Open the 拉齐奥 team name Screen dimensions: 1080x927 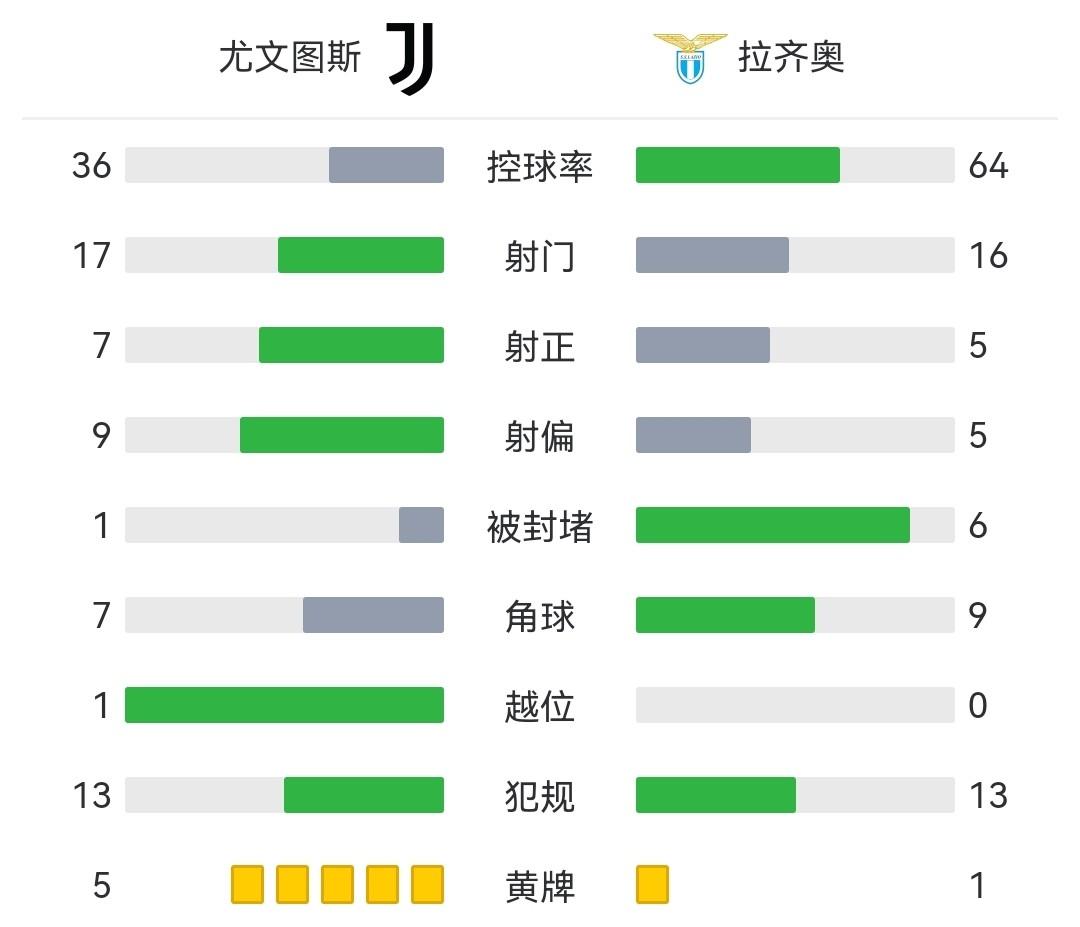click(791, 58)
